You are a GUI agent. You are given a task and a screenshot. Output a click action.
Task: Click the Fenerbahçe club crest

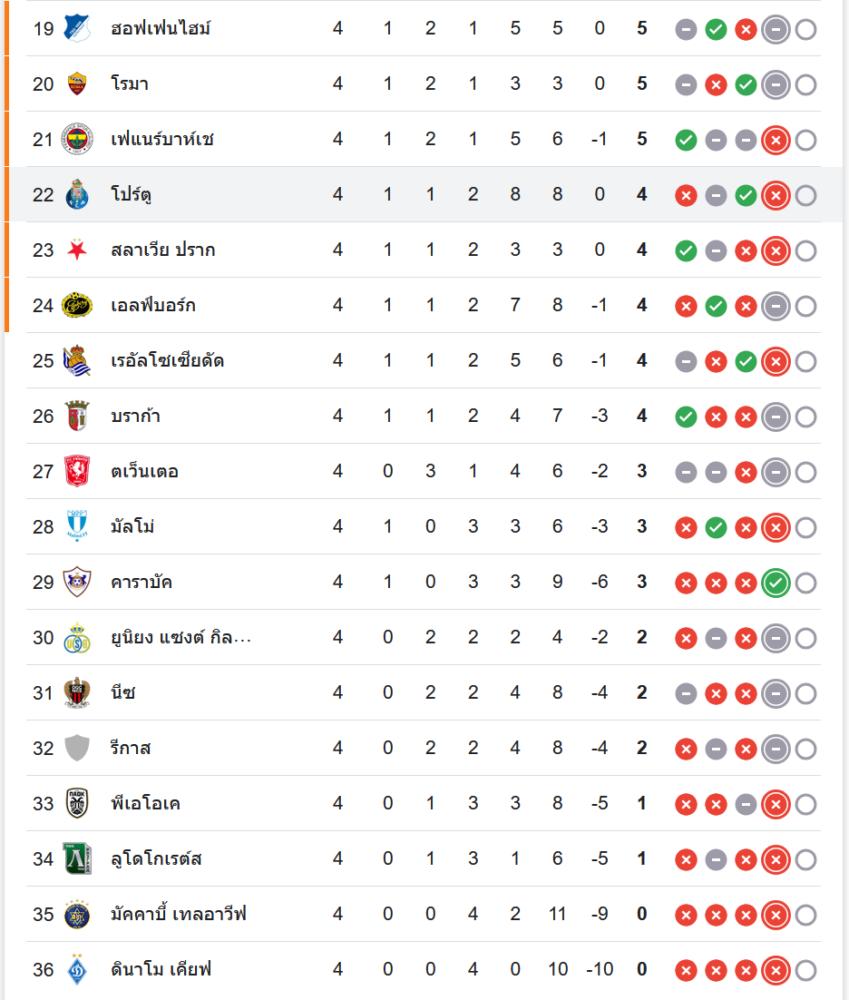tap(76, 139)
